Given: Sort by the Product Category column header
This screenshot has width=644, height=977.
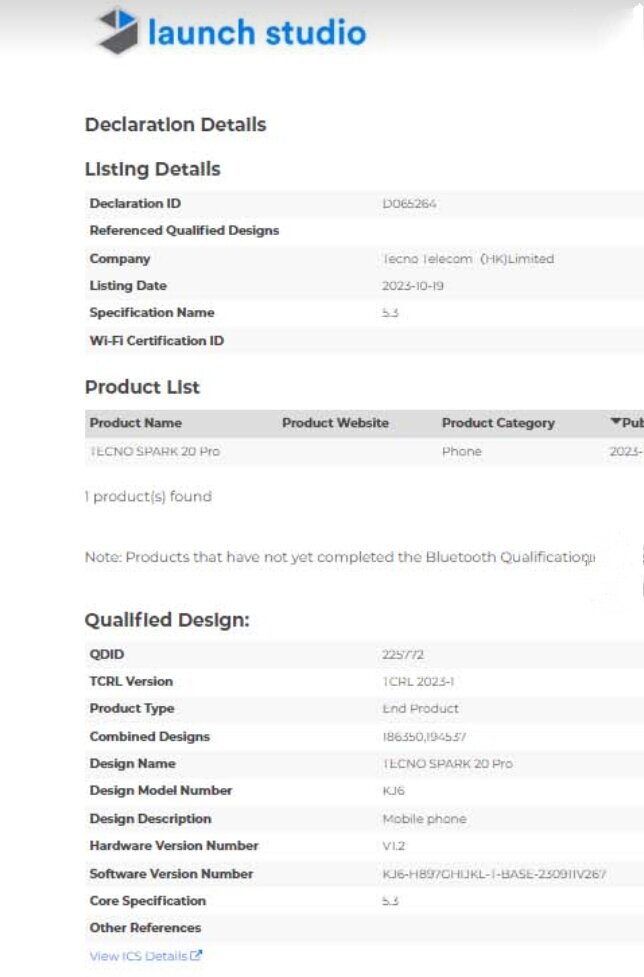Looking at the screenshot, I should [498, 423].
